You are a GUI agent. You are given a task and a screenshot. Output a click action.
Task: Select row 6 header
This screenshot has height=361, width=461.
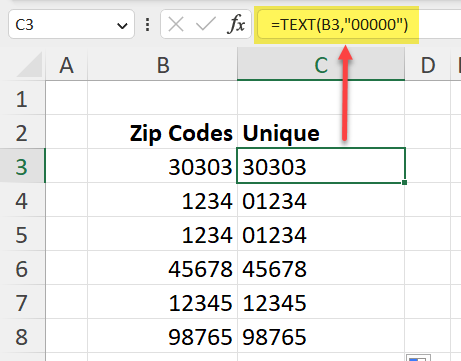22,269
